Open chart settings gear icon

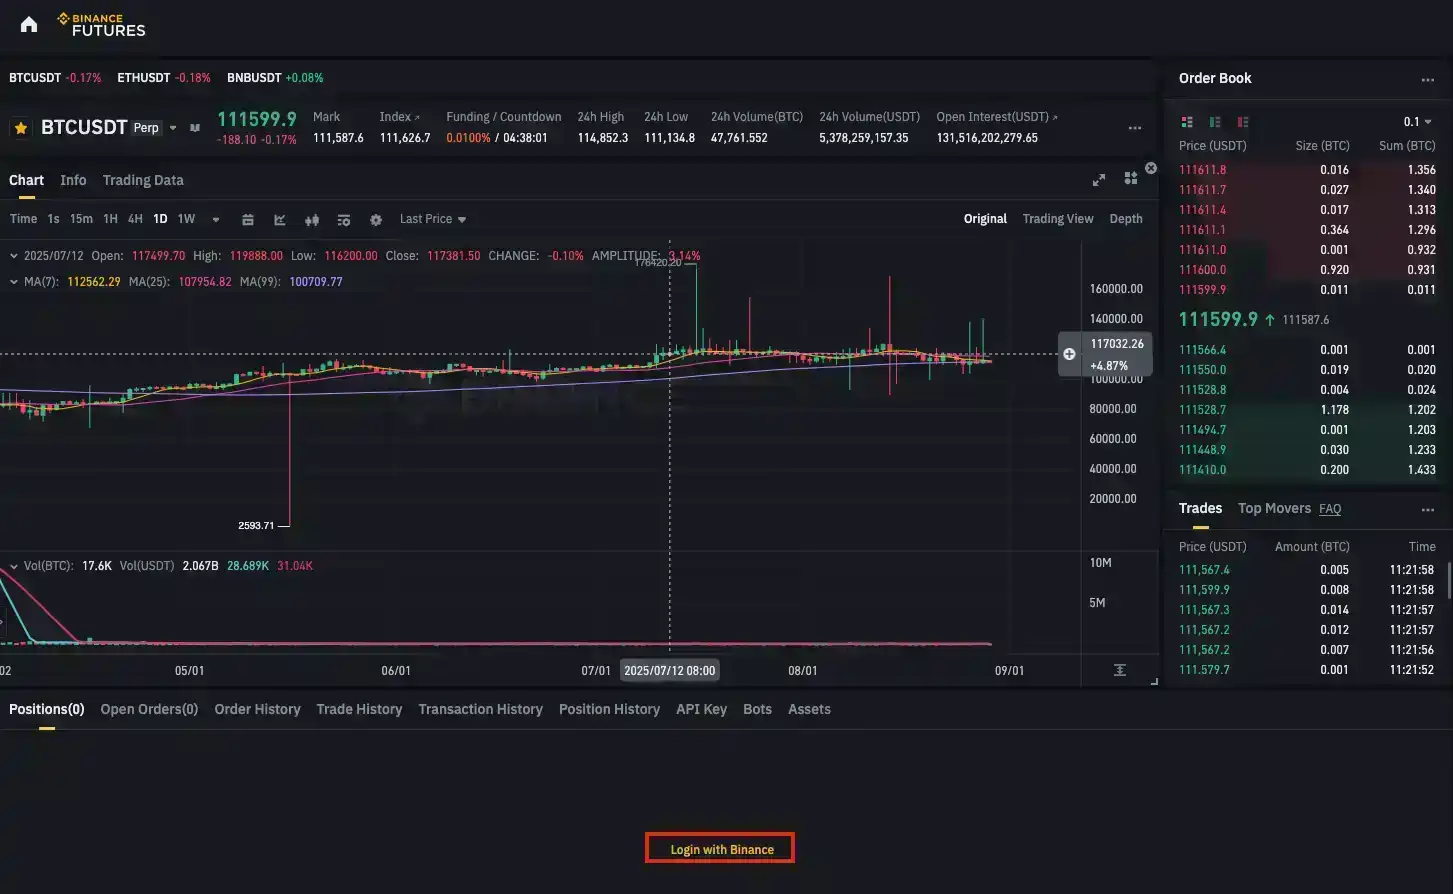tap(376, 219)
